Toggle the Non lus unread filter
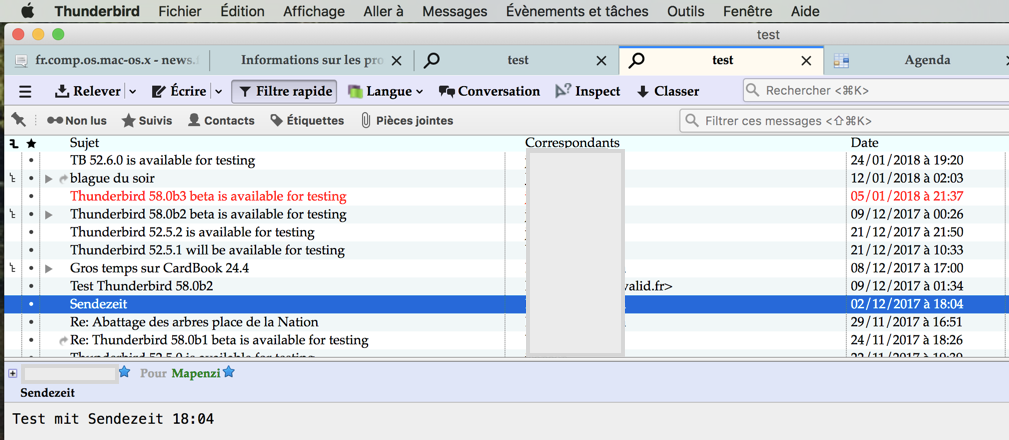The height and width of the screenshot is (440, 1009). pos(77,120)
